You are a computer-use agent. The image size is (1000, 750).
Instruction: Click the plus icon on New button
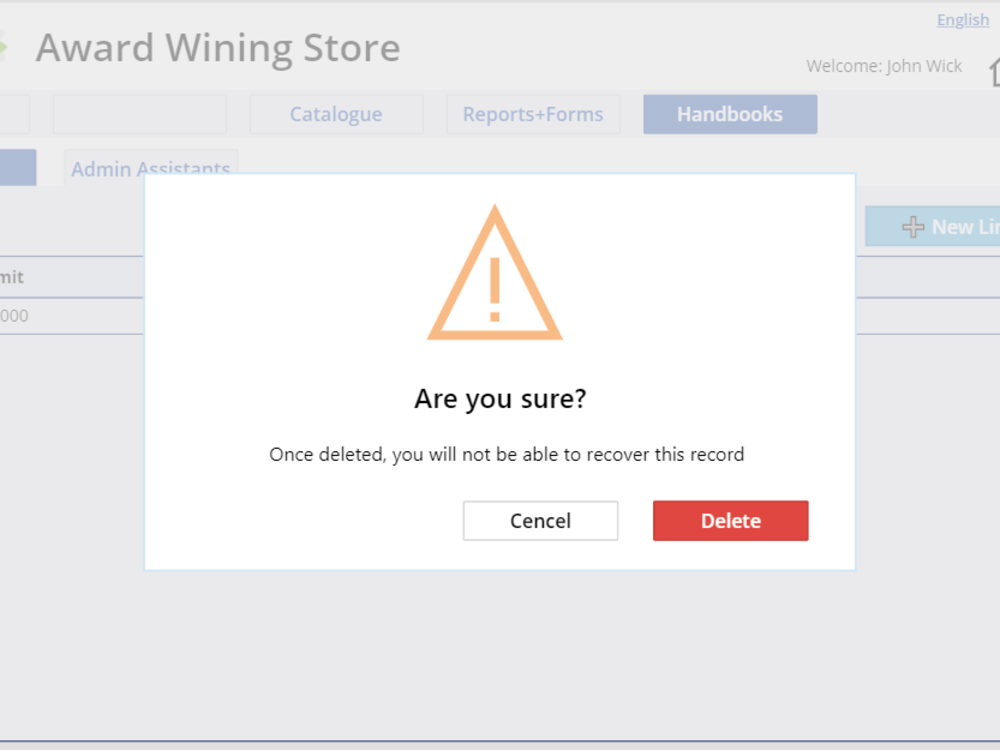pyautogui.click(x=913, y=226)
